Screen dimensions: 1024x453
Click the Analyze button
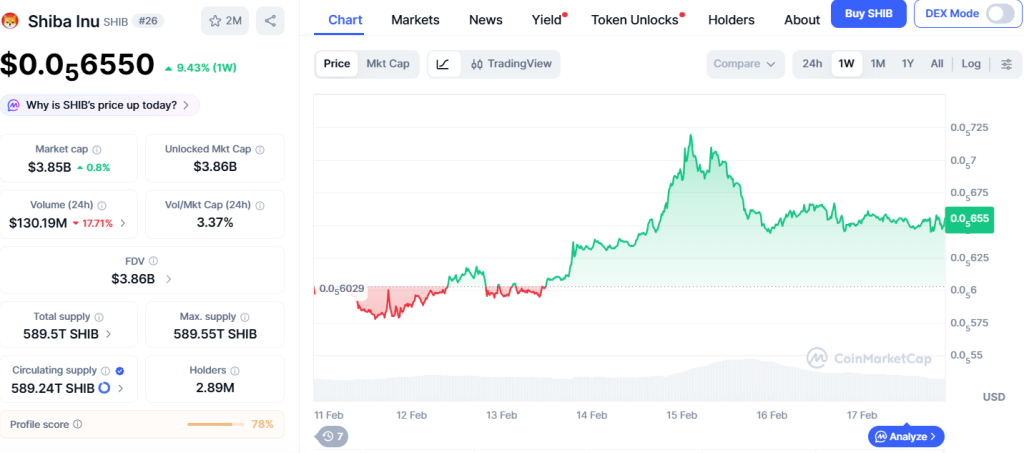point(906,436)
